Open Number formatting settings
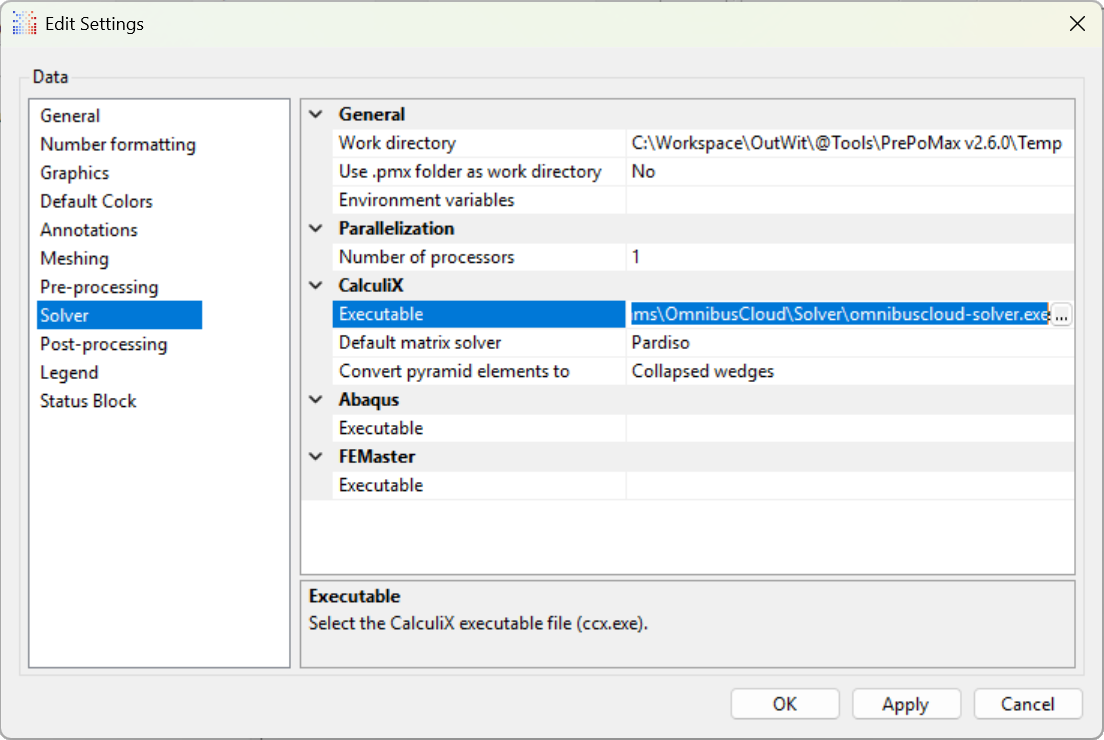 (x=118, y=144)
